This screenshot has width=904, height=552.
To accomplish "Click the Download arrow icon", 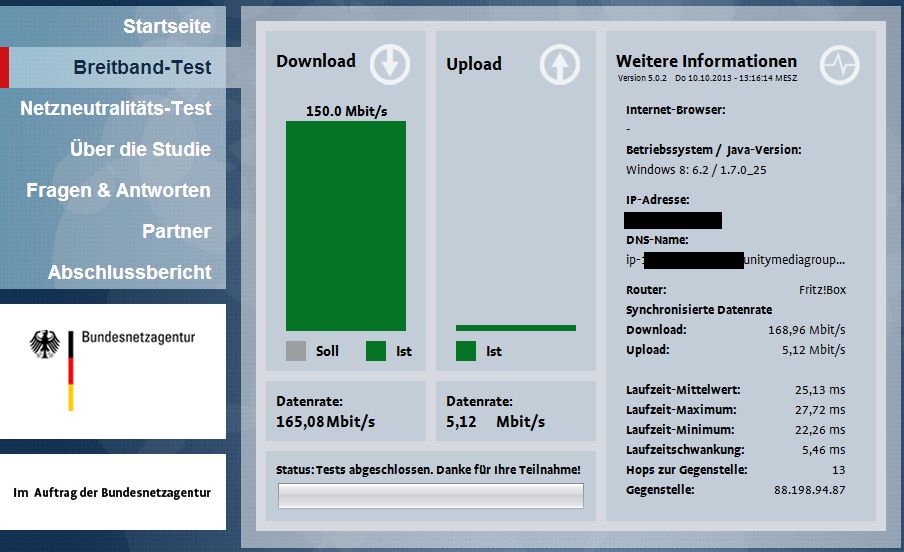I will (390, 64).
